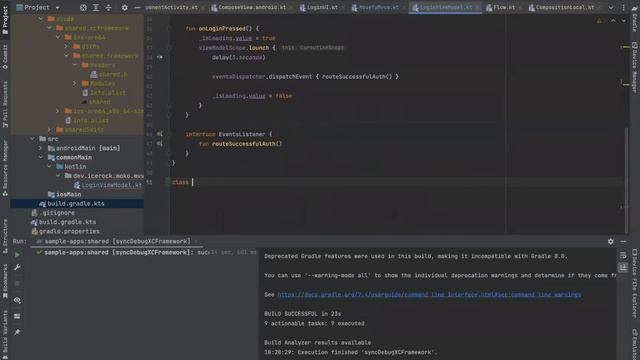Screen dimensions: 640x360
Task: Open Run panel gear settings
Action: [611, 242]
